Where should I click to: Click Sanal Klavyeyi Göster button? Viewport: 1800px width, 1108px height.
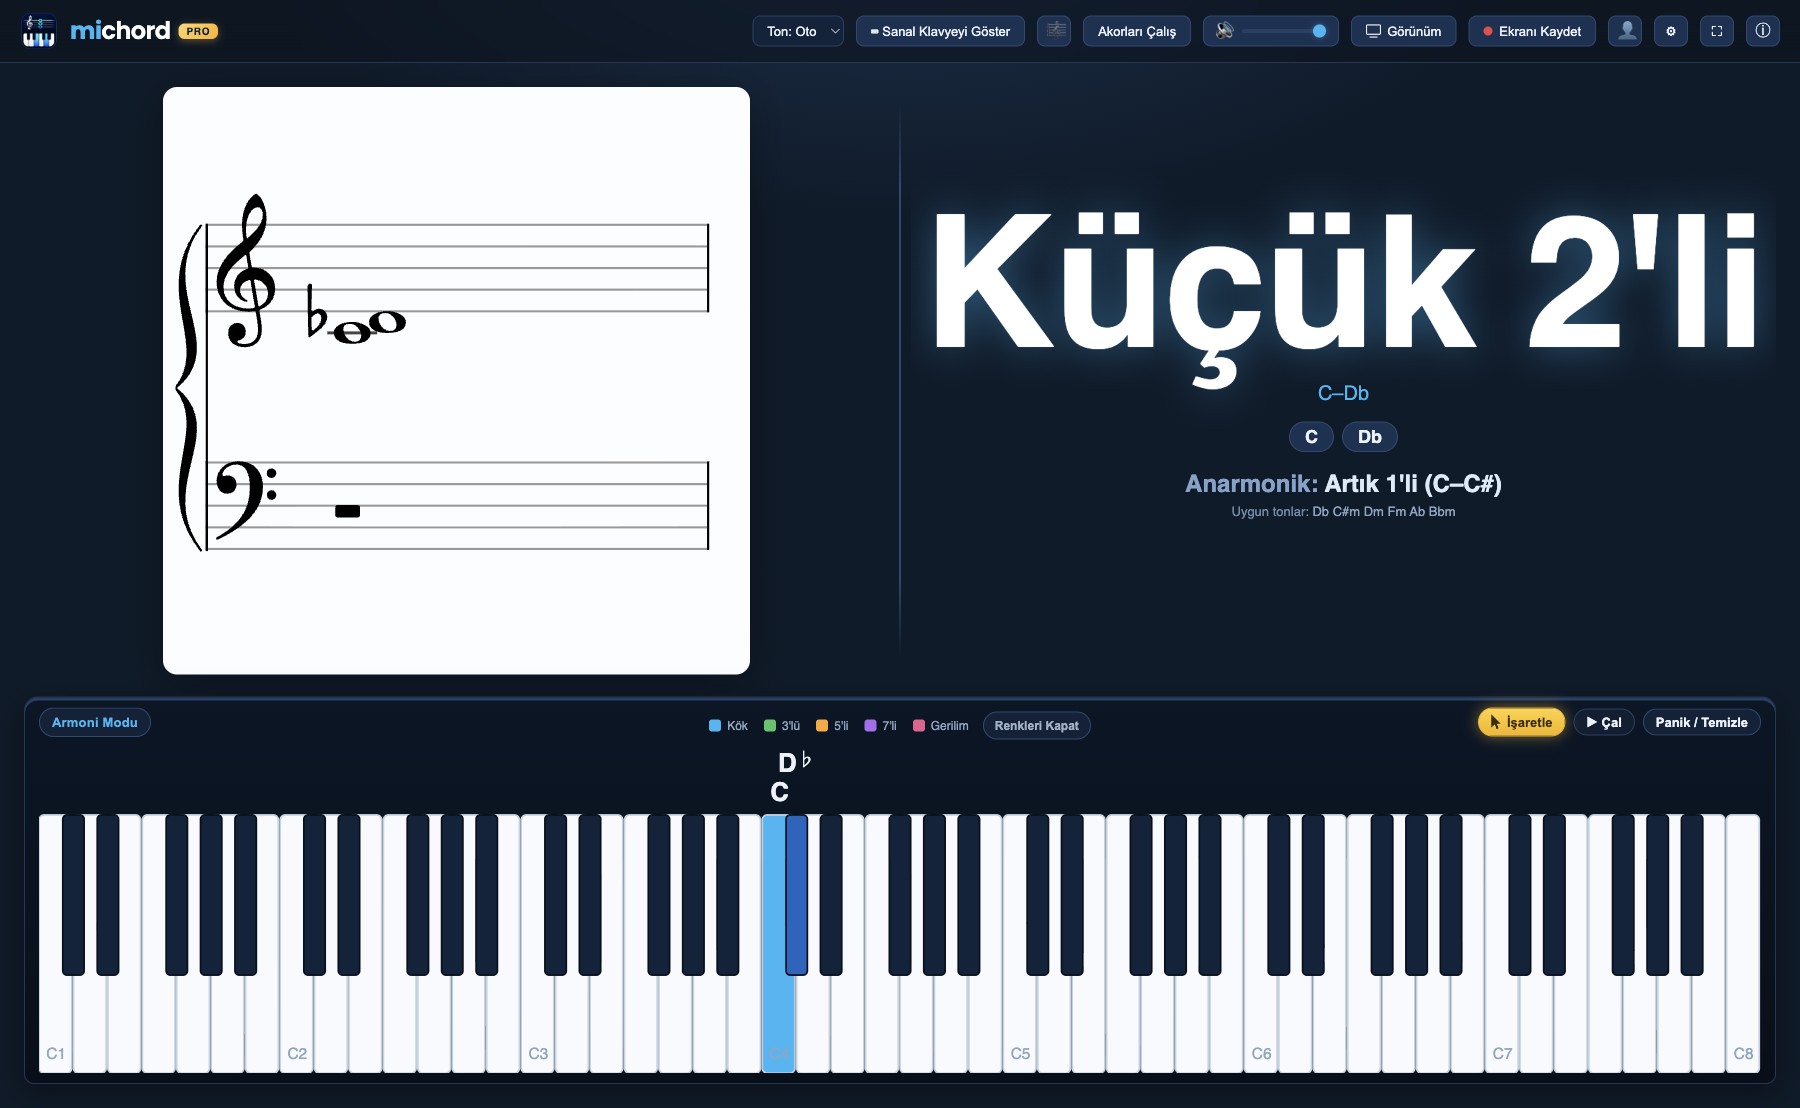pos(940,31)
